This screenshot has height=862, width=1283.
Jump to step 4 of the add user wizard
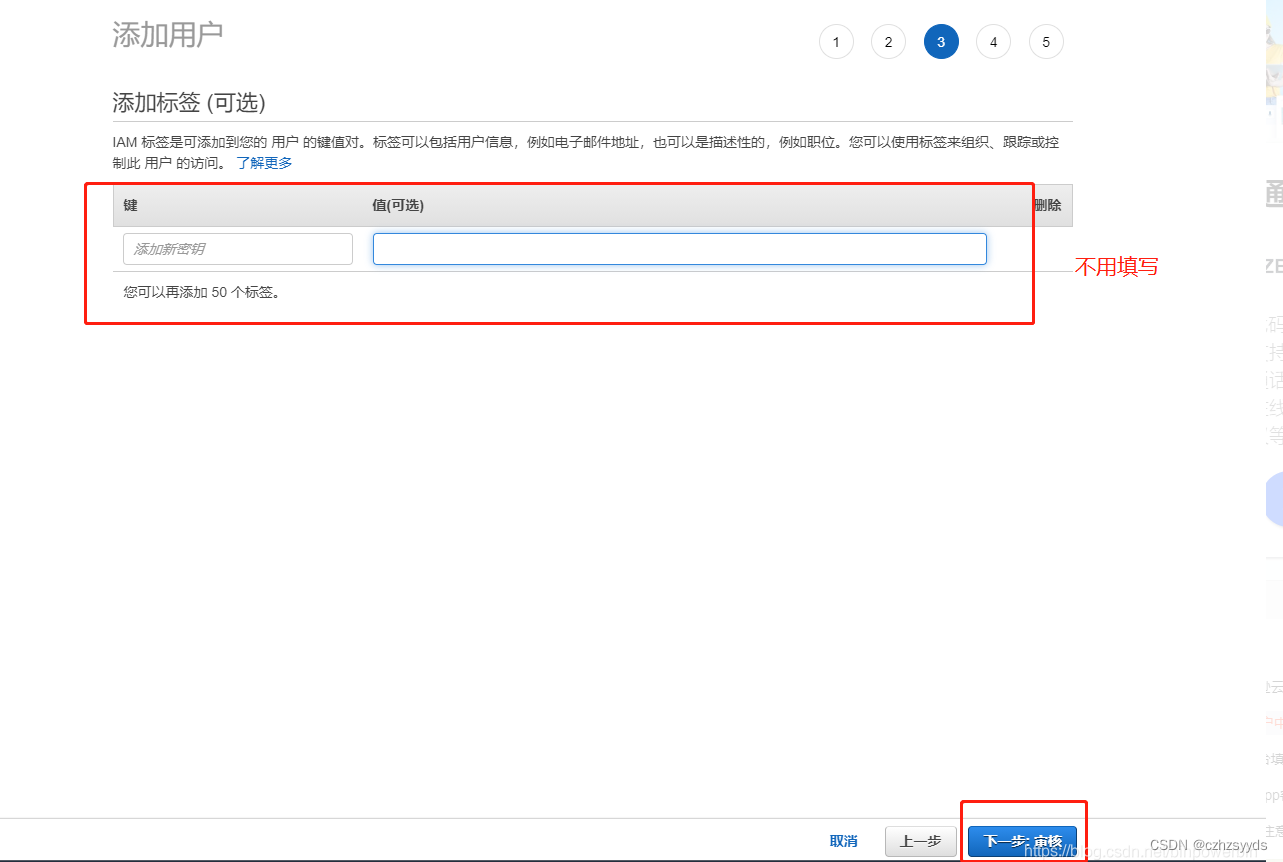click(x=993, y=41)
